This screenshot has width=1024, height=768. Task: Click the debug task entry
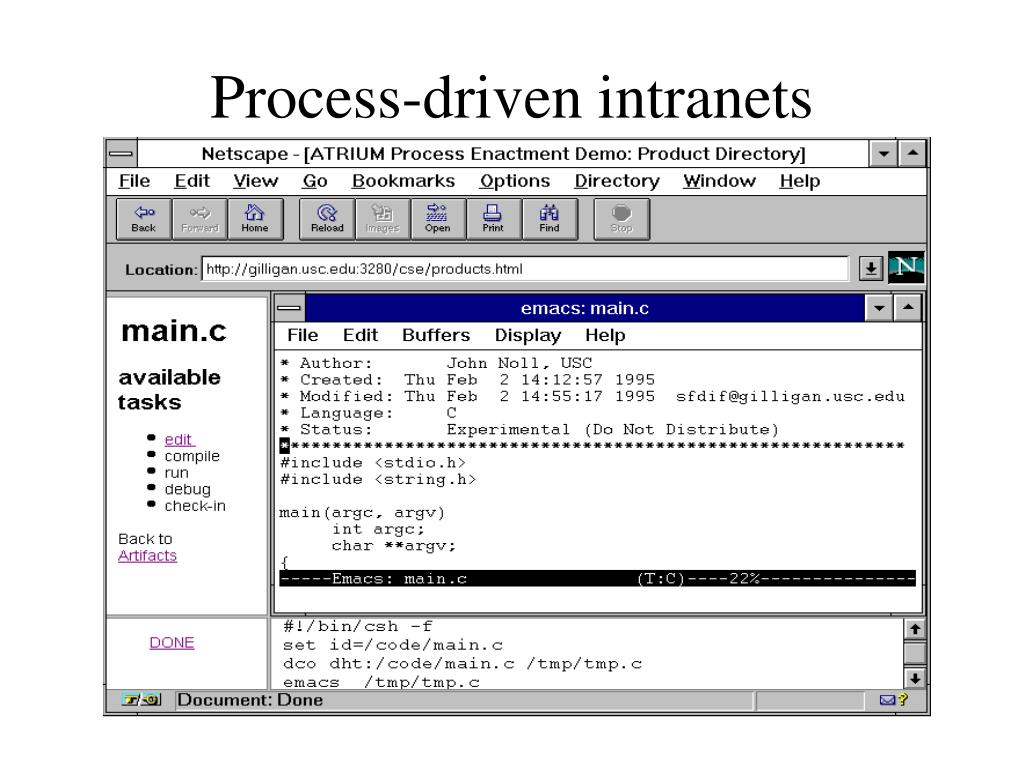pos(187,490)
